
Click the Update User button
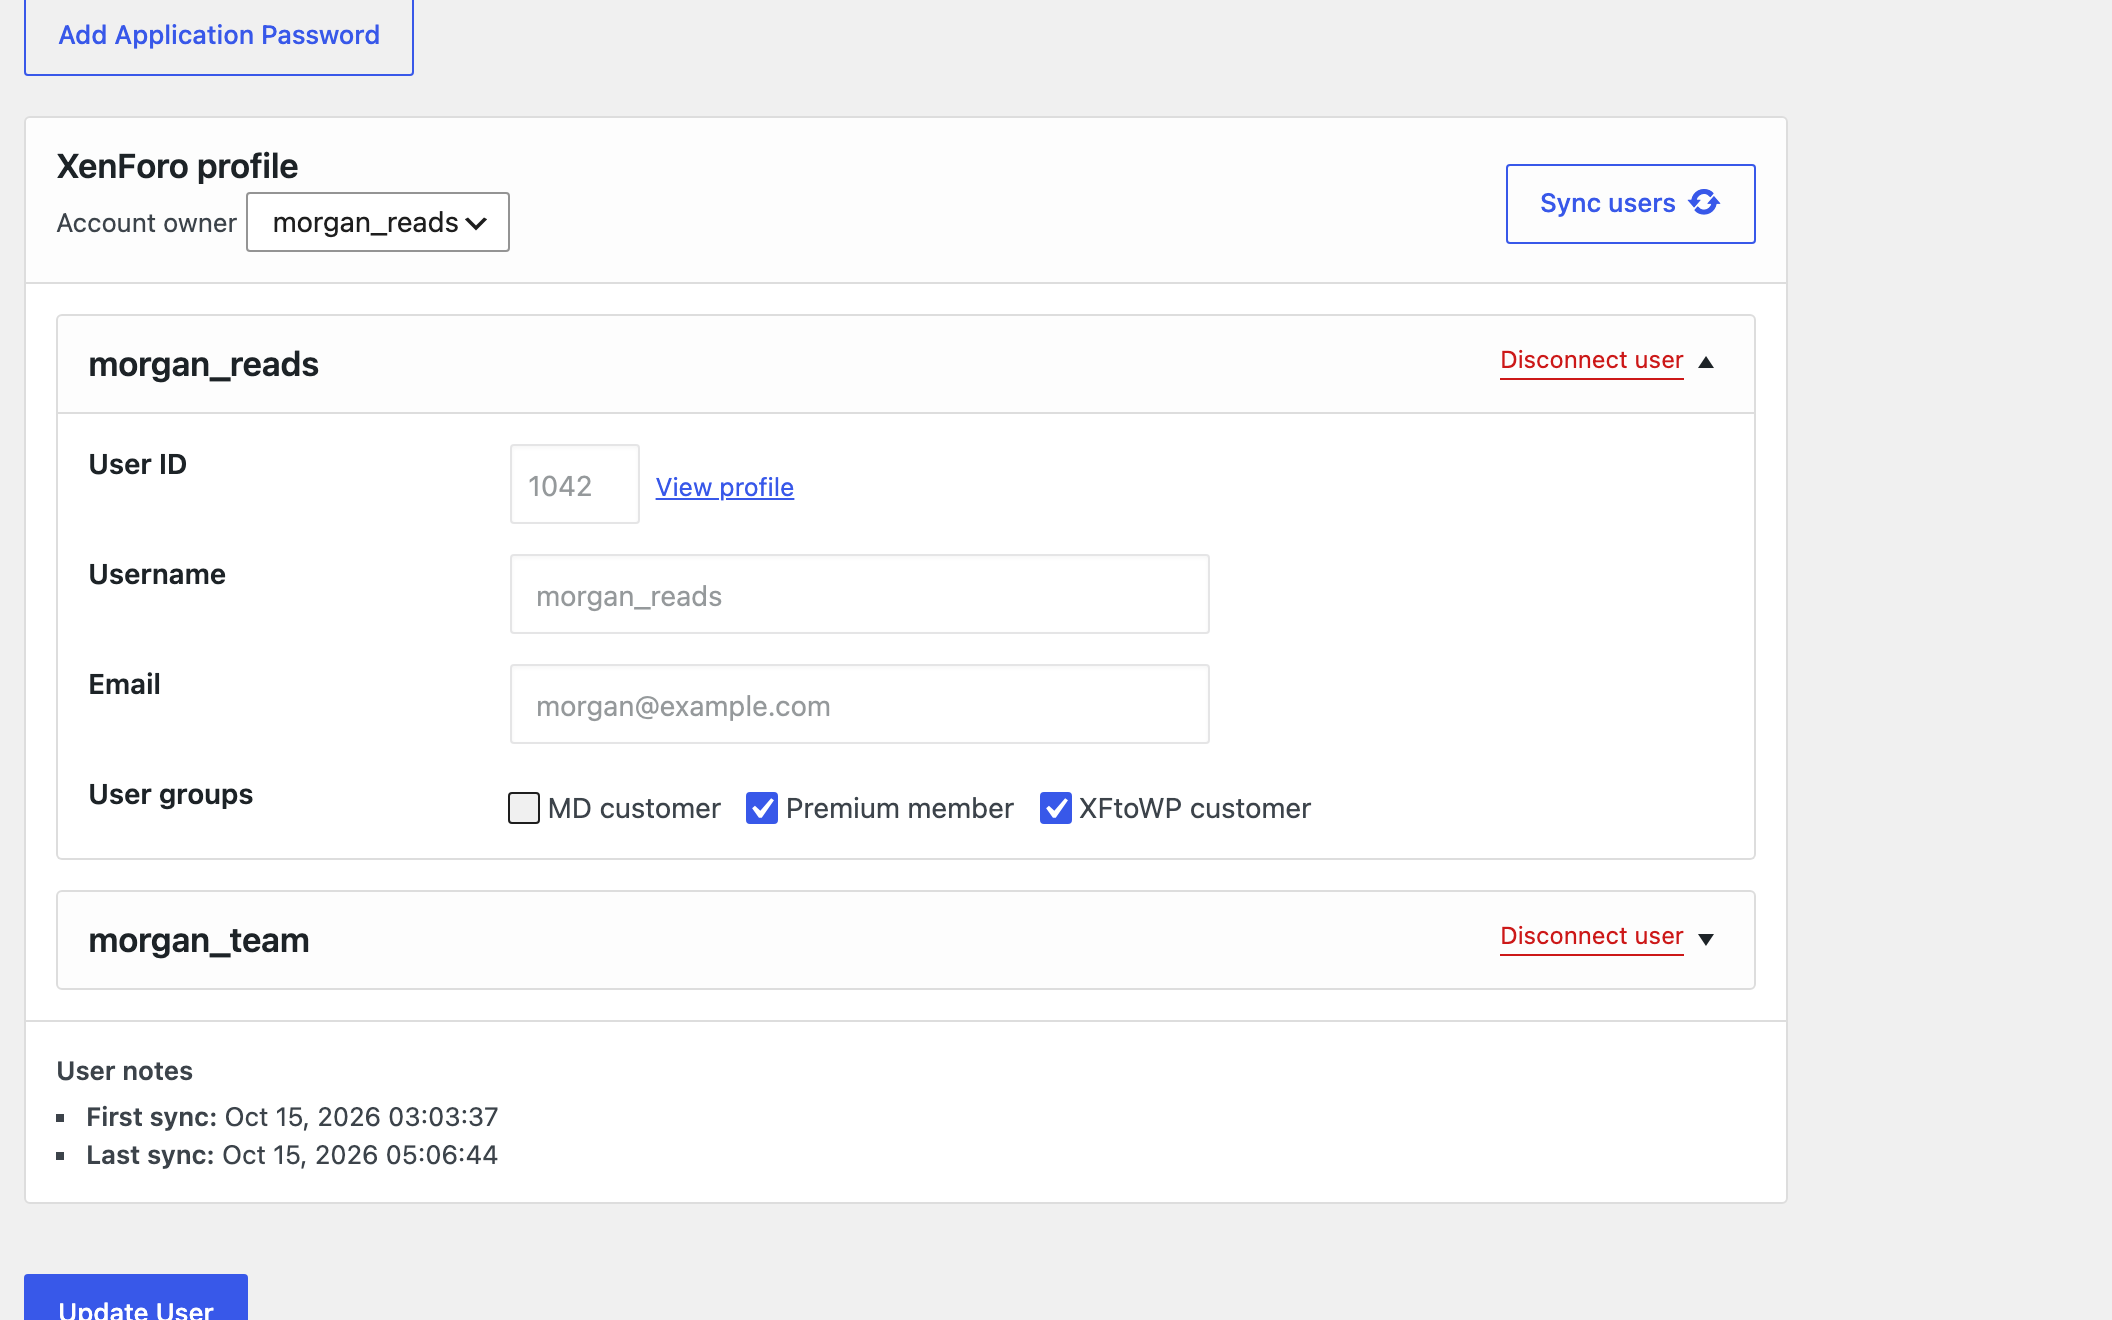(136, 1297)
